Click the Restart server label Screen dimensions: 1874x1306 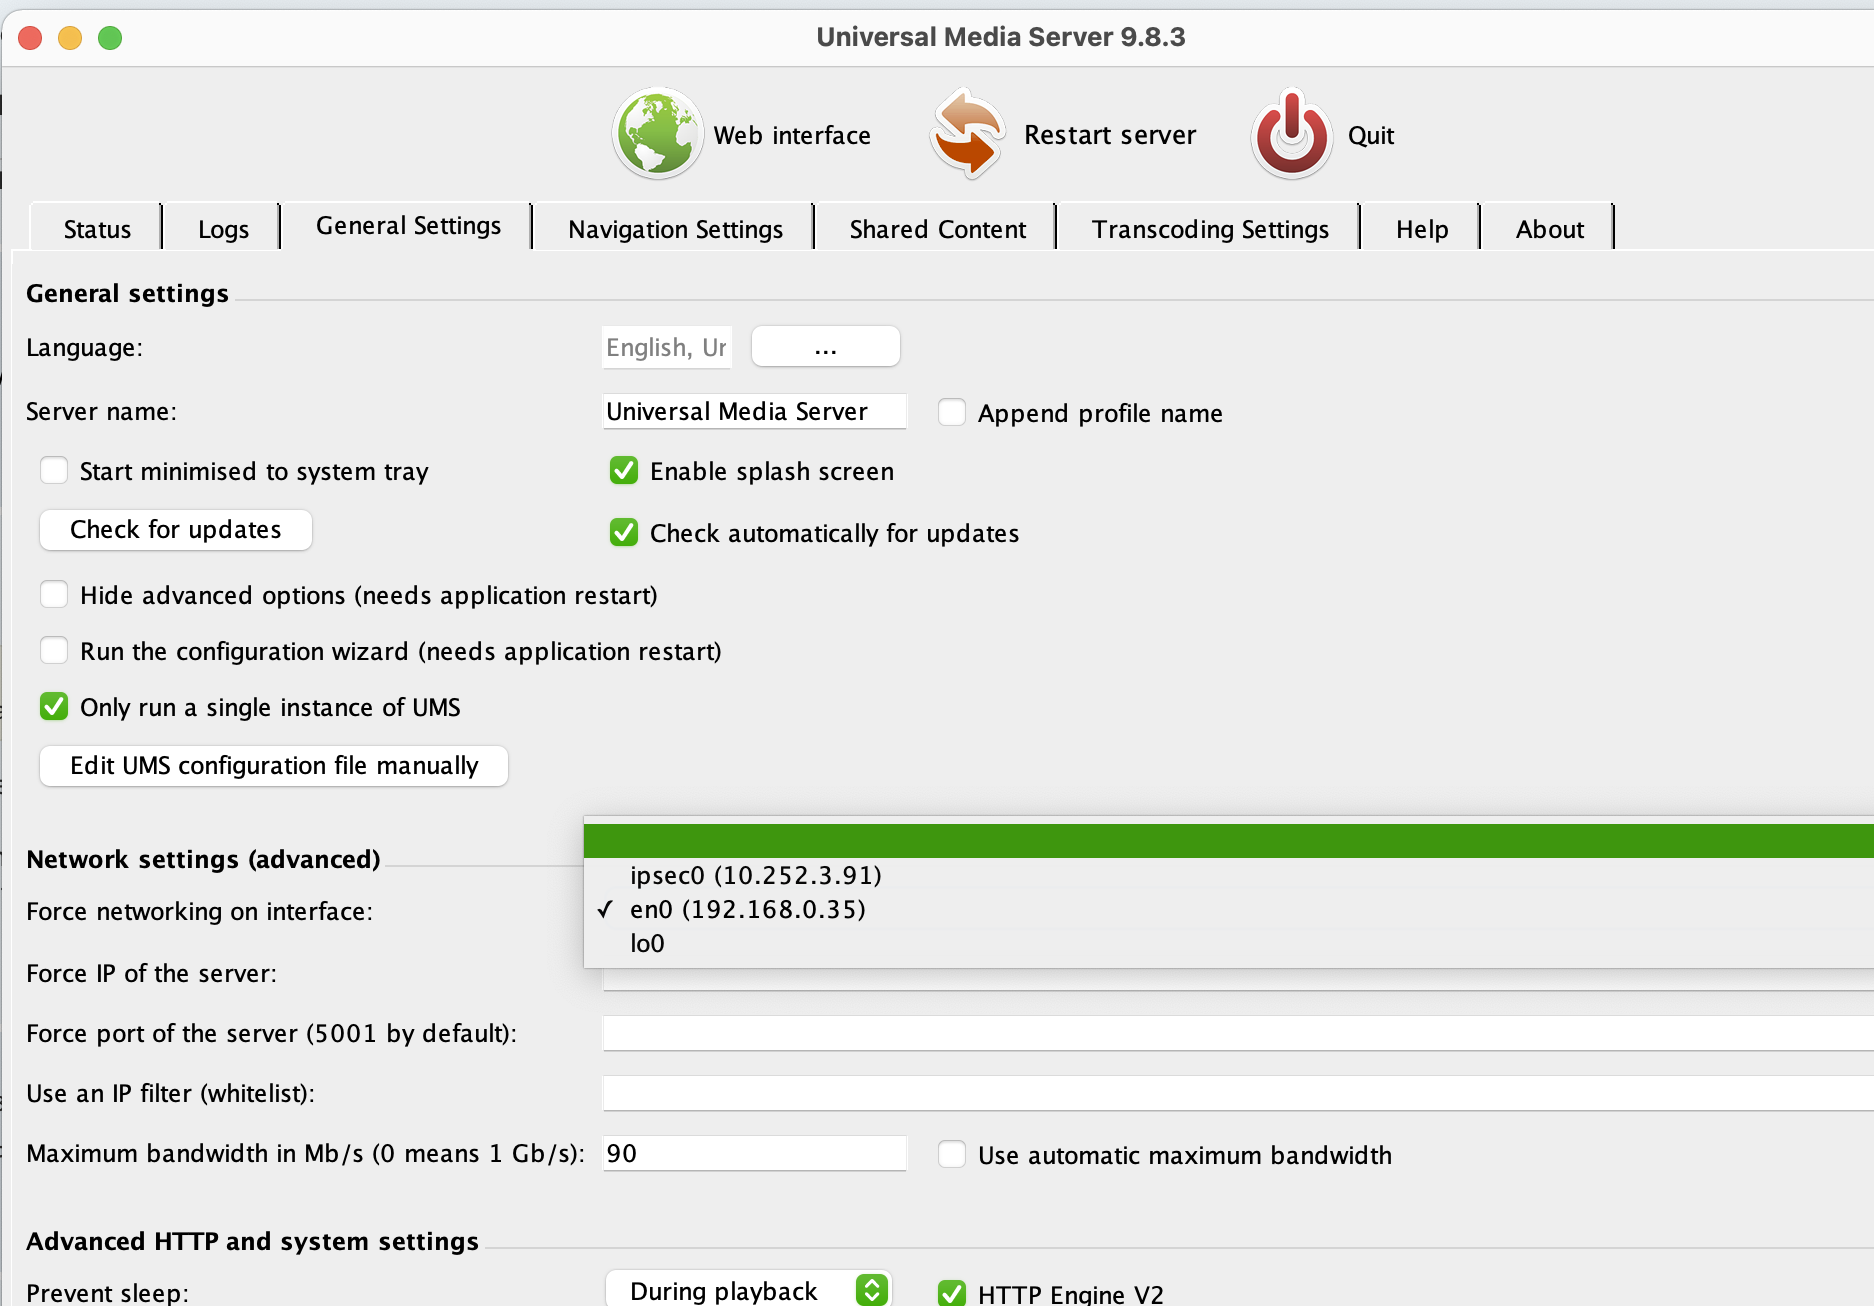[1110, 135]
